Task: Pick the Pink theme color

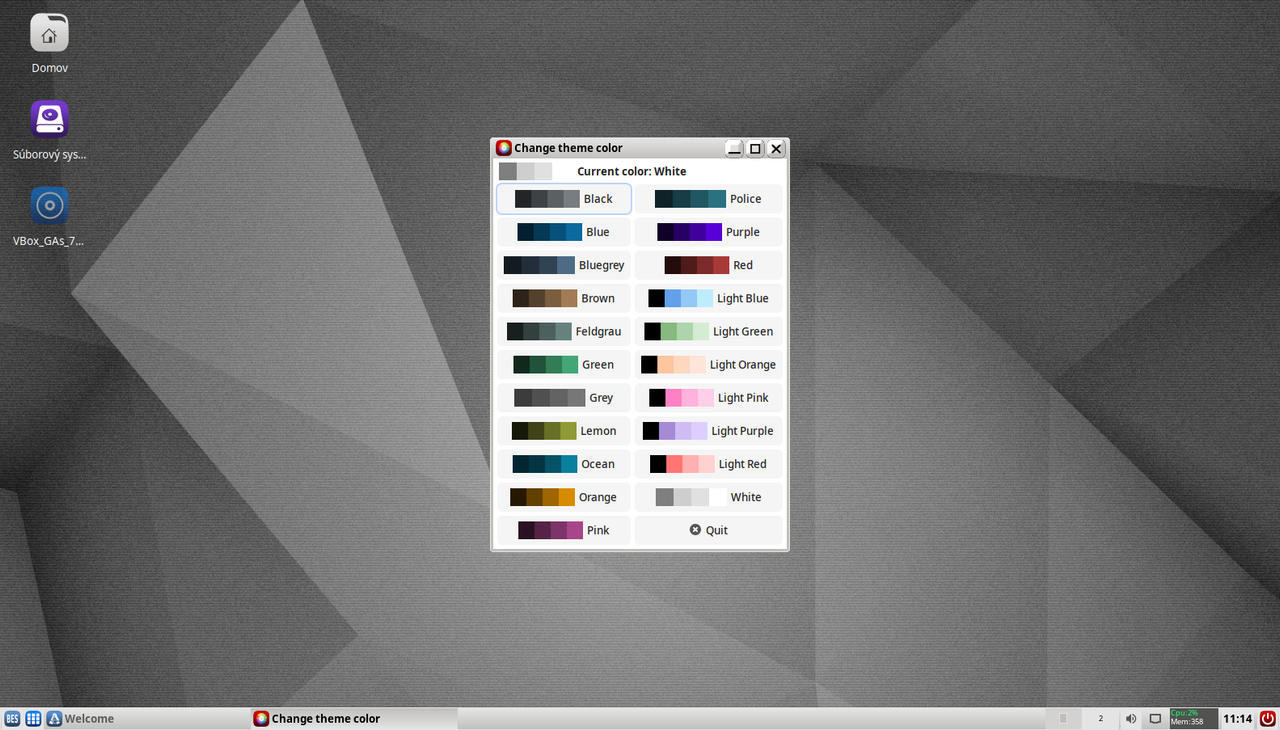Action: click(x=564, y=529)
